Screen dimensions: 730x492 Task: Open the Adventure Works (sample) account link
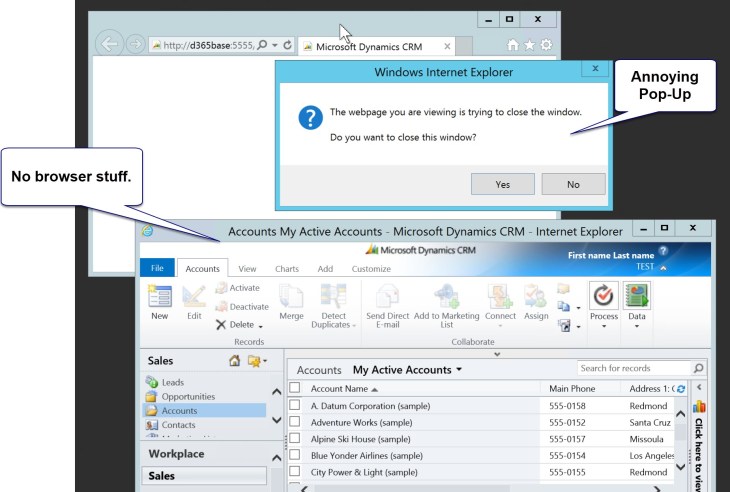click(361, 423)
